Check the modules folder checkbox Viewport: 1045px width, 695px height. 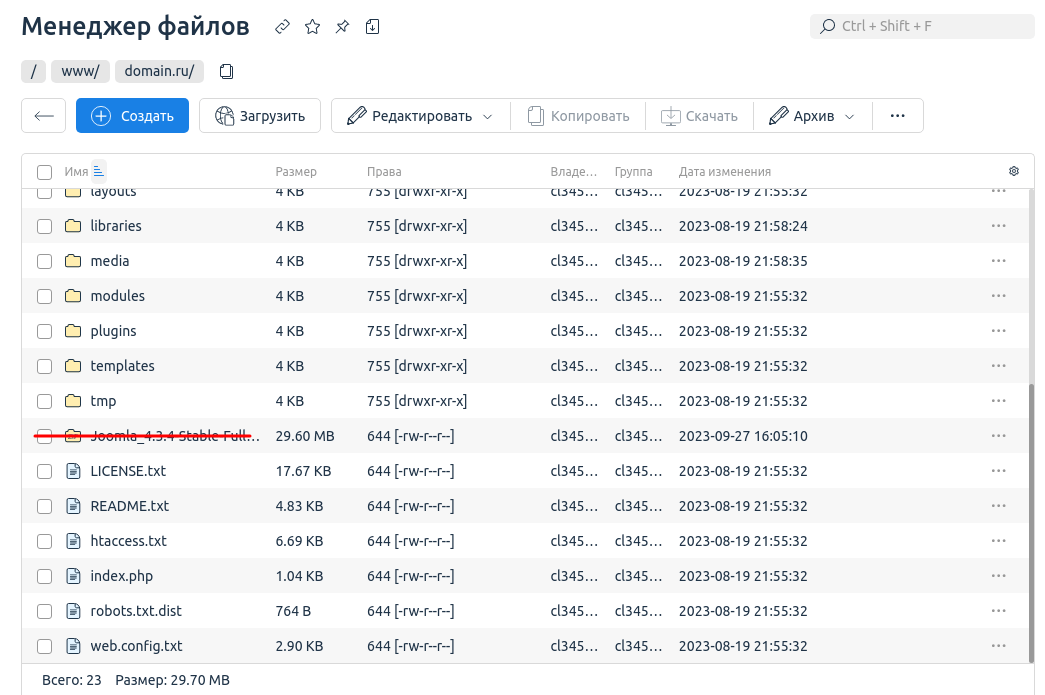point(45,296)
